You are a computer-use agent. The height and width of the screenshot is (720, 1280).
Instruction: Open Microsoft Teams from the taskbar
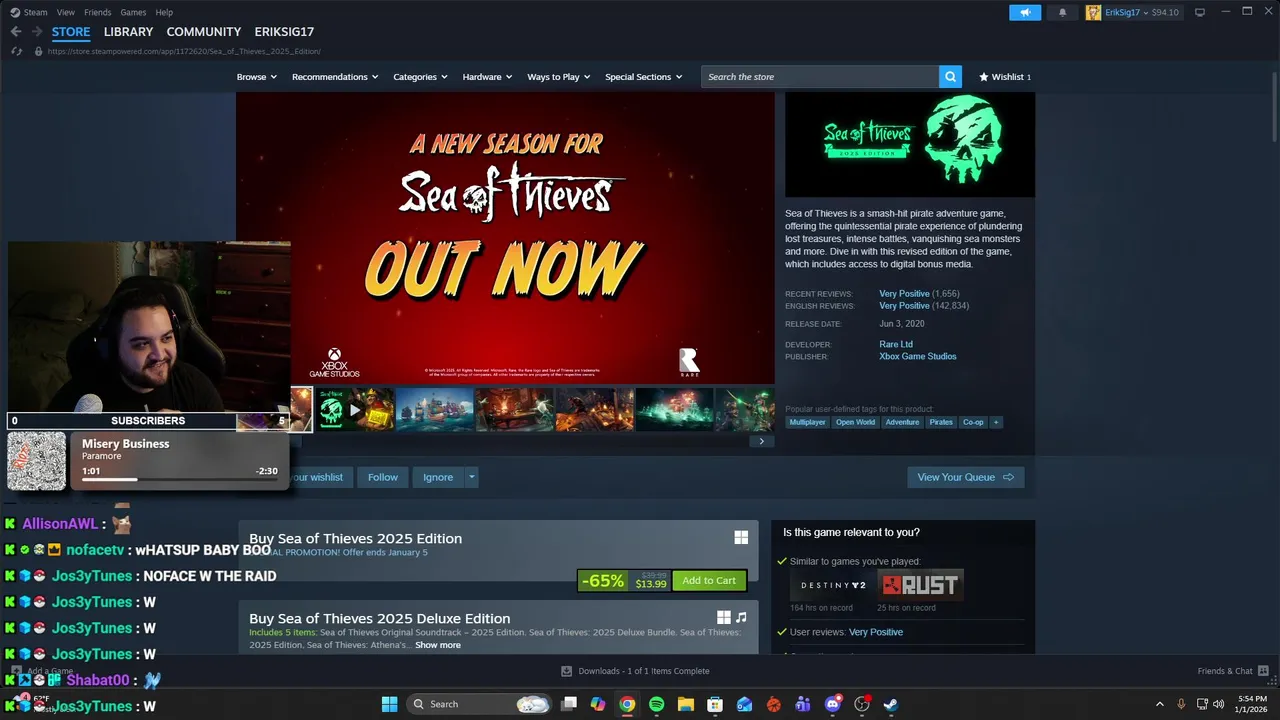[802, 704]
